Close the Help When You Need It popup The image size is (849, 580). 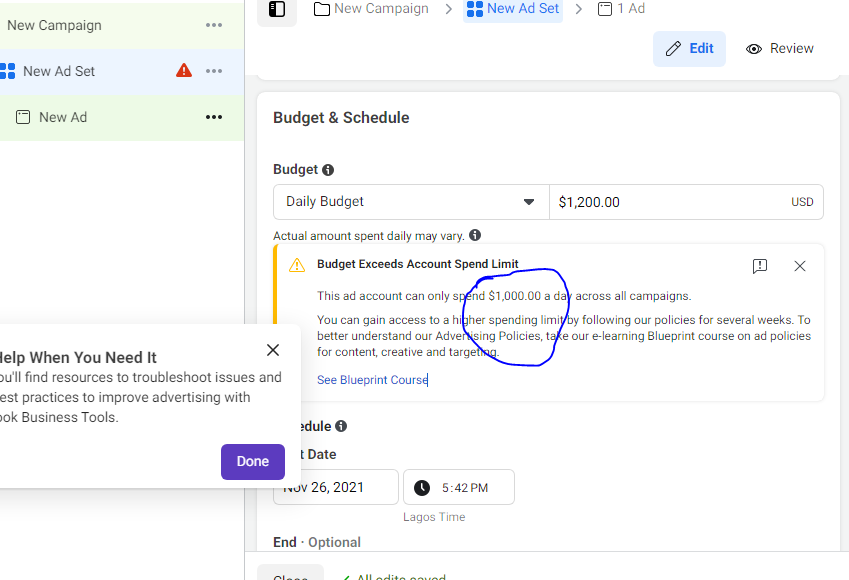pyautogui.click(x=273, y=350)
